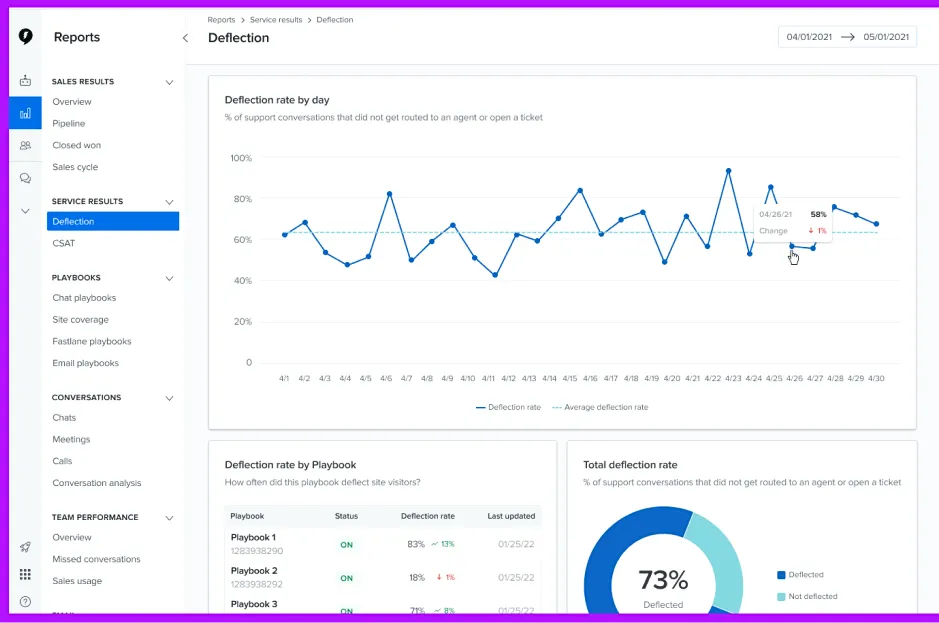Open Fastlane playbooks report

coord(92,341)
